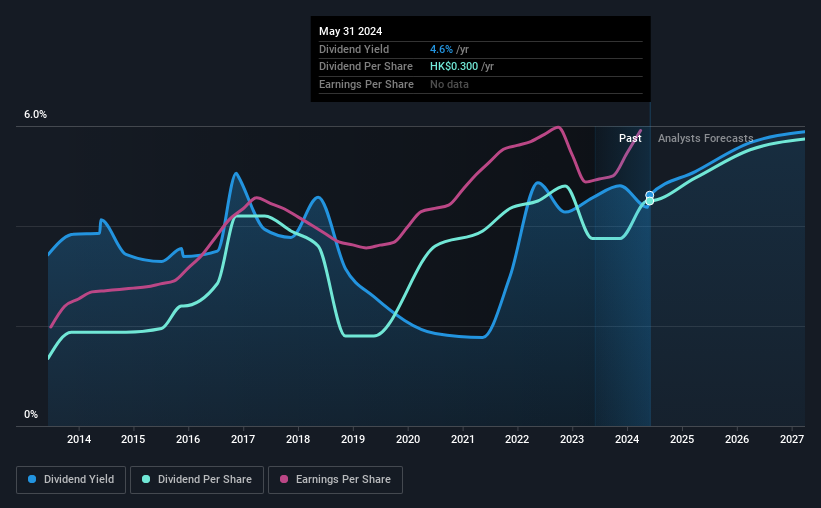This screenshot has height=508, width=821.
Task: Click the Earnings Per Share label in tooltip
Action: coord(366,84)
